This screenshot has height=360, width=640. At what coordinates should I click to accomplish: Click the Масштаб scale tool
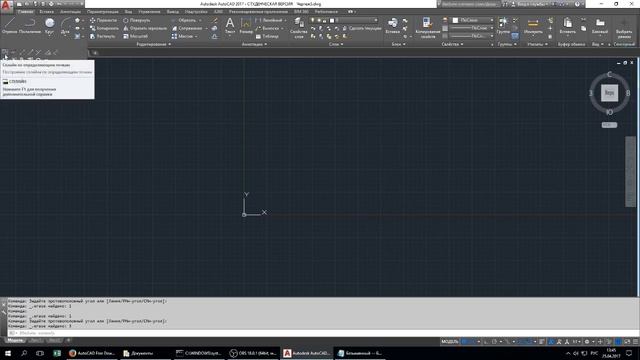point(136,36)
